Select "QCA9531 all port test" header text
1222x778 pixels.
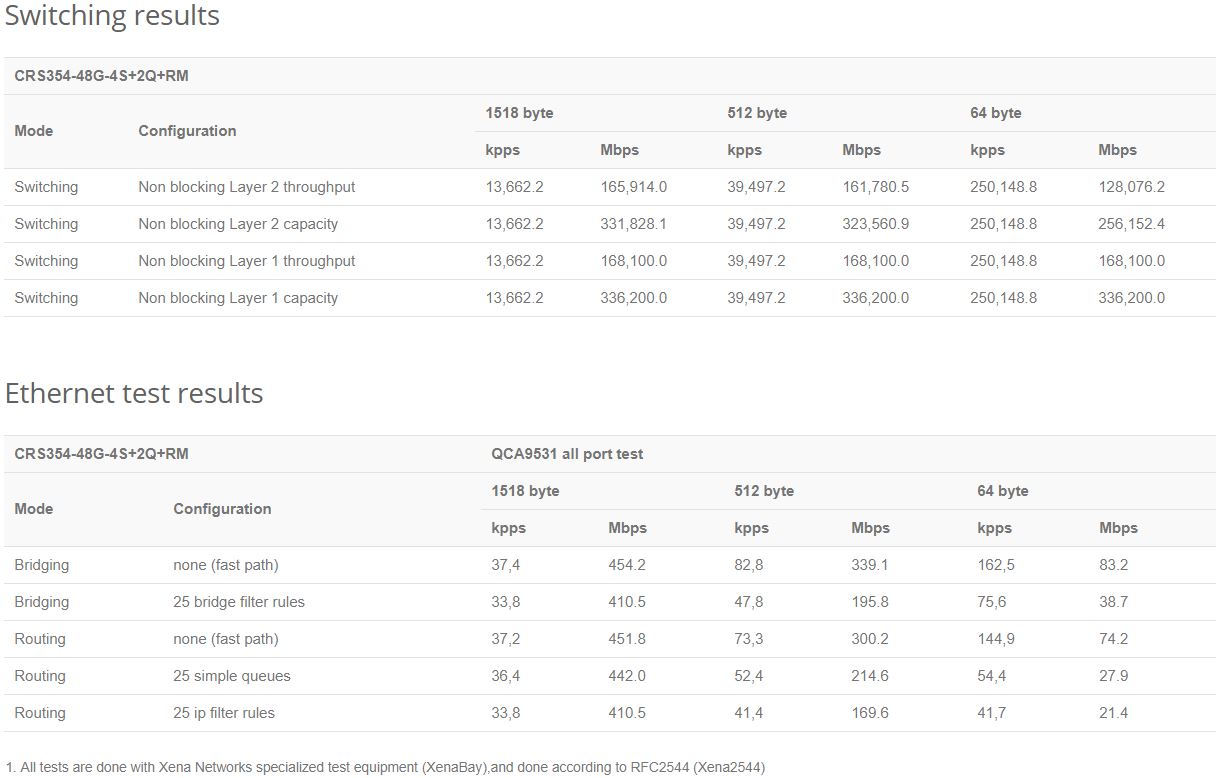tap(567, 454)
